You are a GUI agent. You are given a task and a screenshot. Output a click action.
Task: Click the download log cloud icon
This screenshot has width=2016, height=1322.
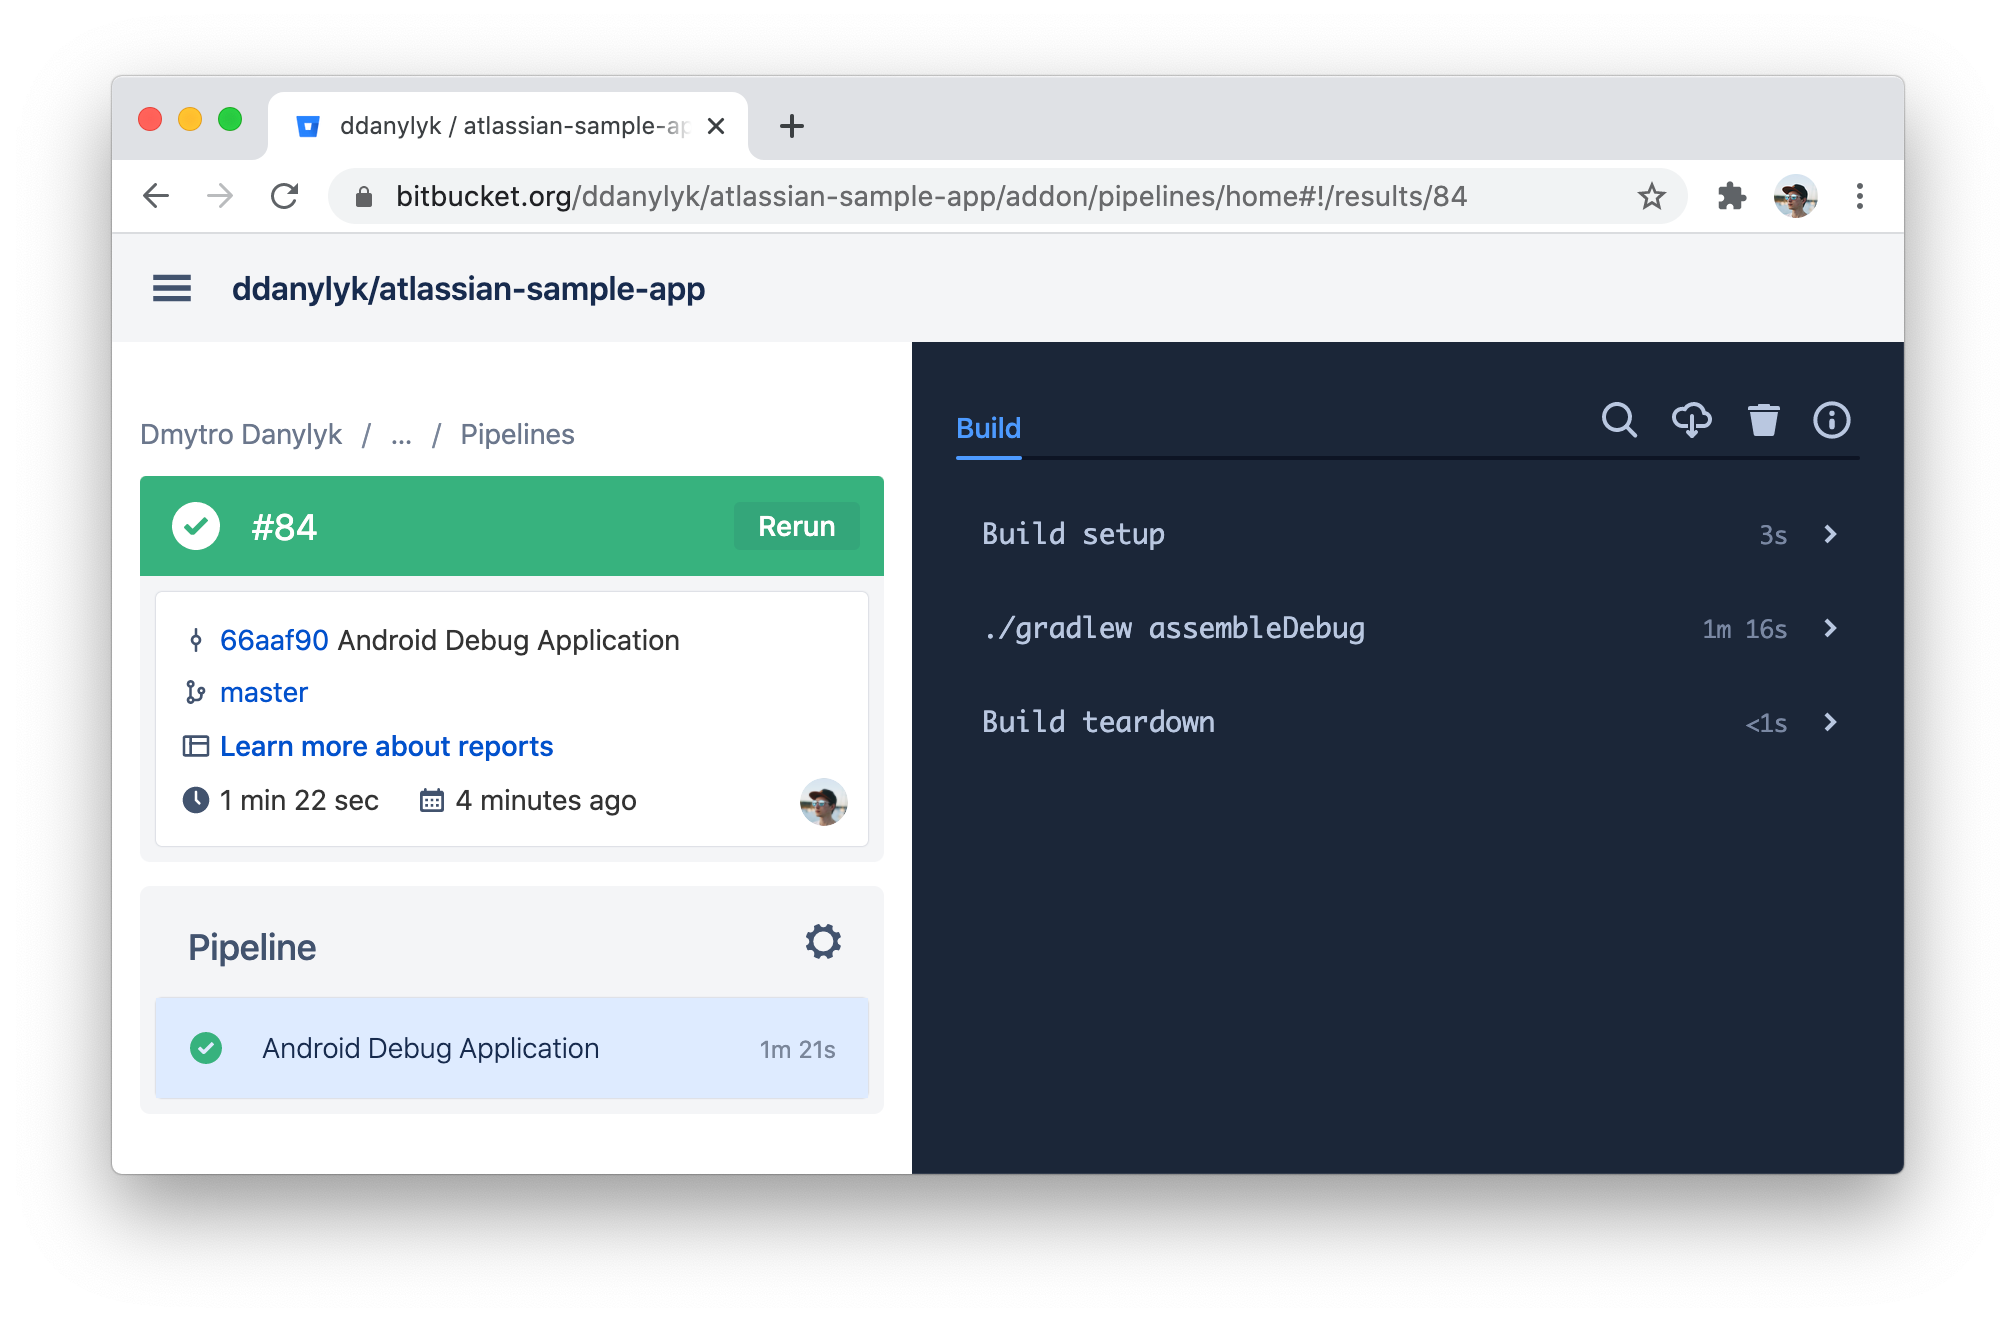tap(1691, 420)
